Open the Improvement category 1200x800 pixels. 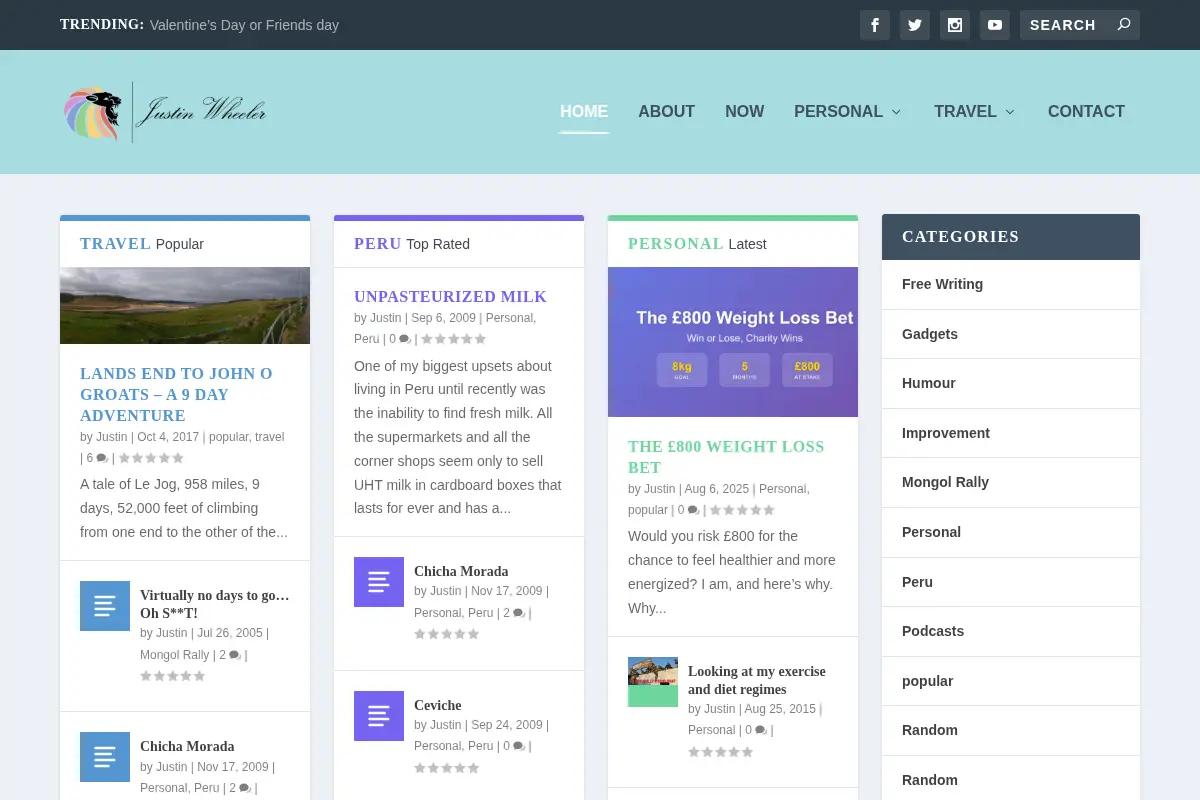946,433
